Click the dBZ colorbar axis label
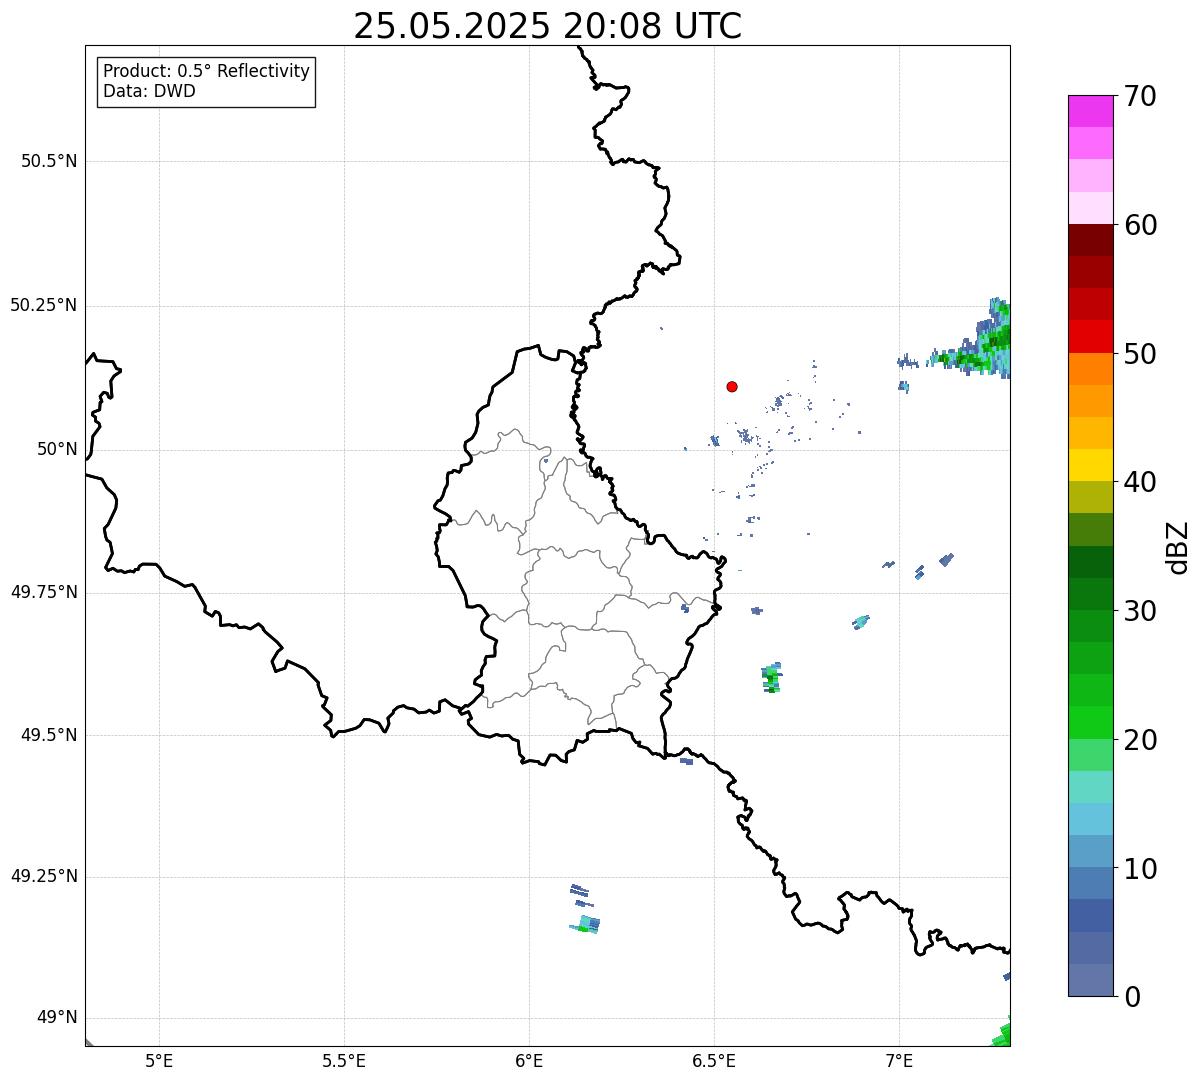The image size is (1202, 1081). coord(1178,546)
